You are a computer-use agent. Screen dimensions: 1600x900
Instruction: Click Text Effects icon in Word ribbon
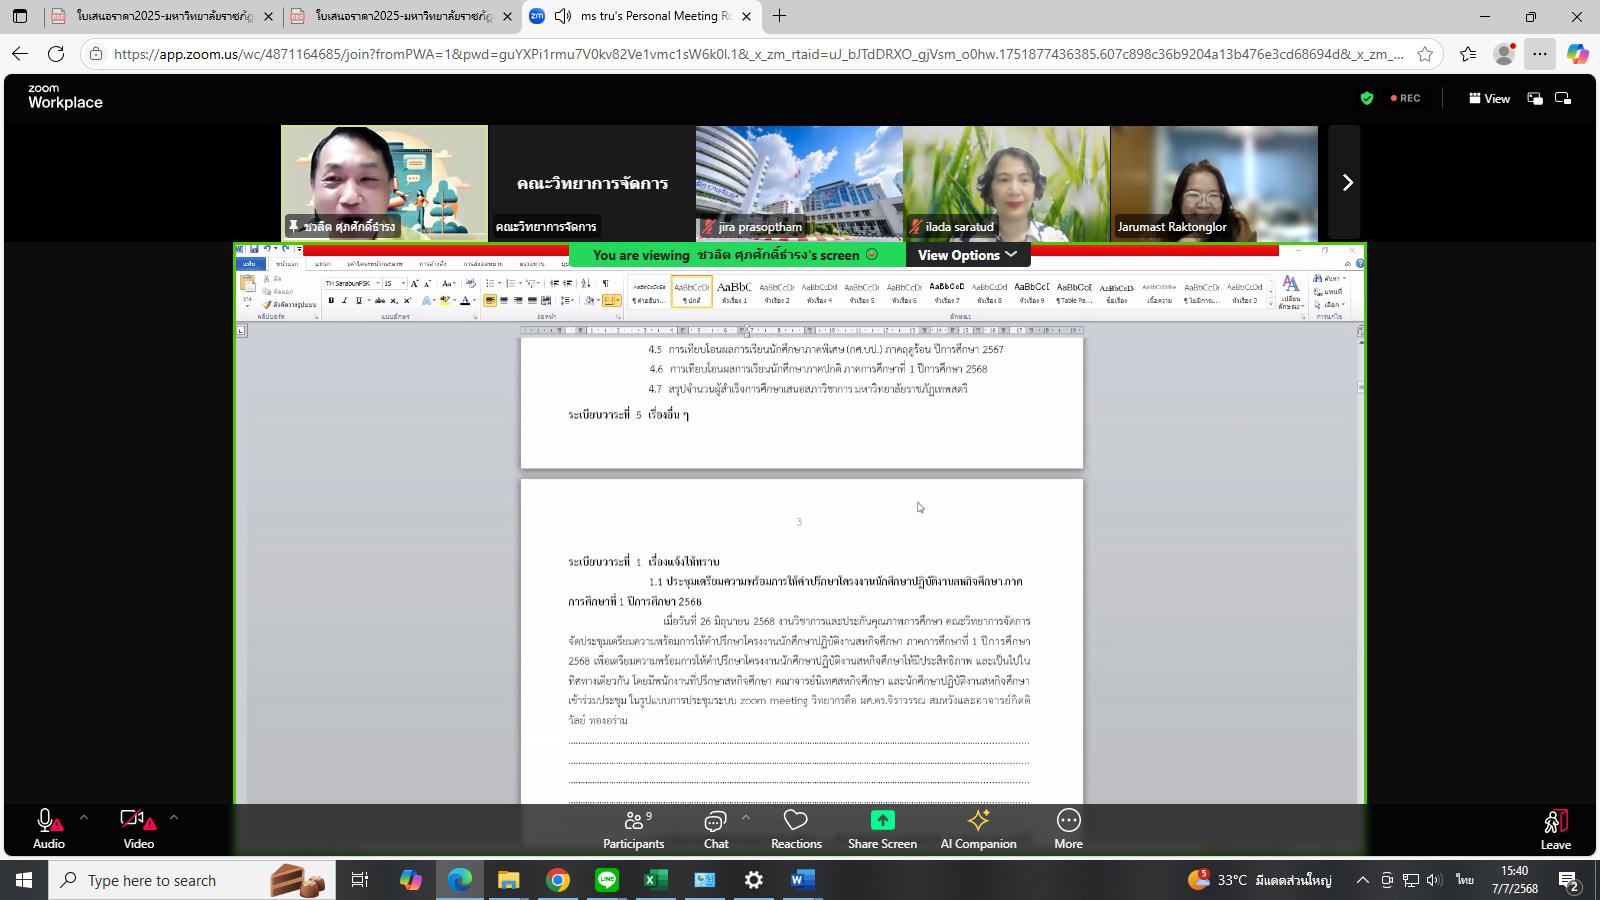tap(427, 300)
